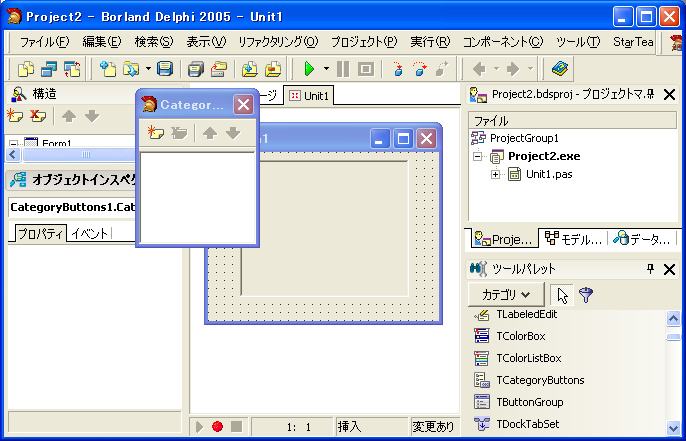Click the Open file folder toolbar icon
The image size is (686, 441).
[131, 69]
